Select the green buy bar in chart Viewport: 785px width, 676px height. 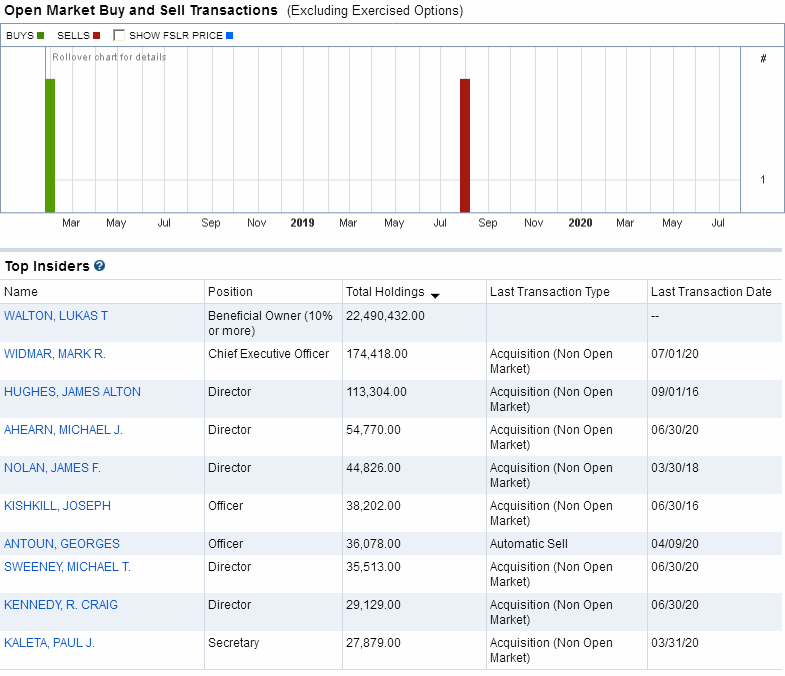(50, 146)
